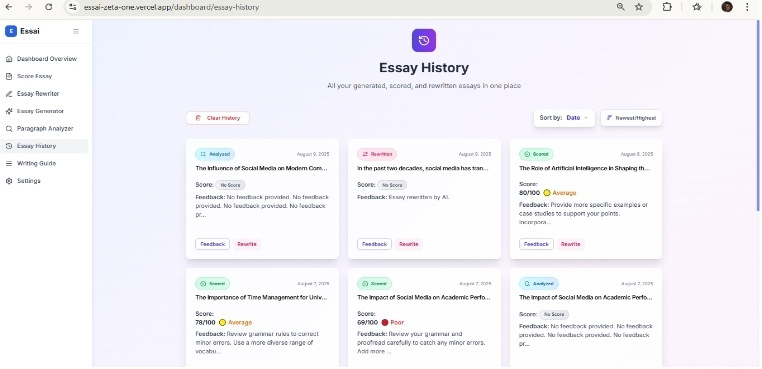Click the Essay History clock icon in sidebar

click(9, 146)
